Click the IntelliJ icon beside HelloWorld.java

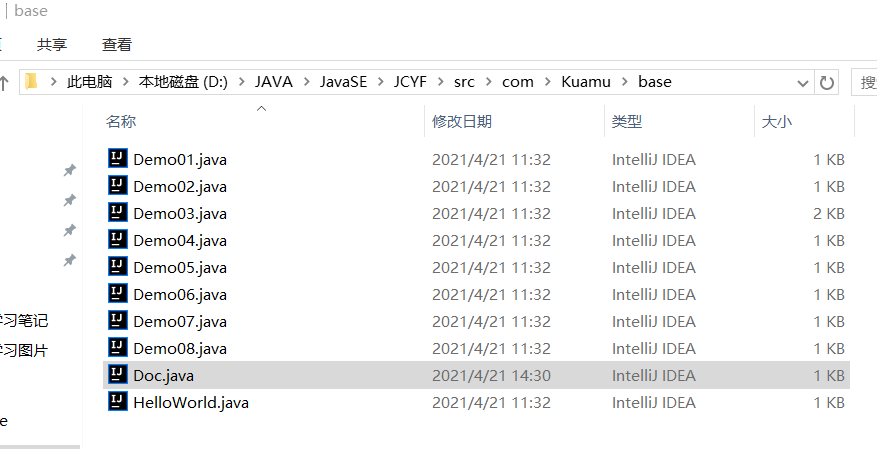pyautogui.click(x=118, y=401)
